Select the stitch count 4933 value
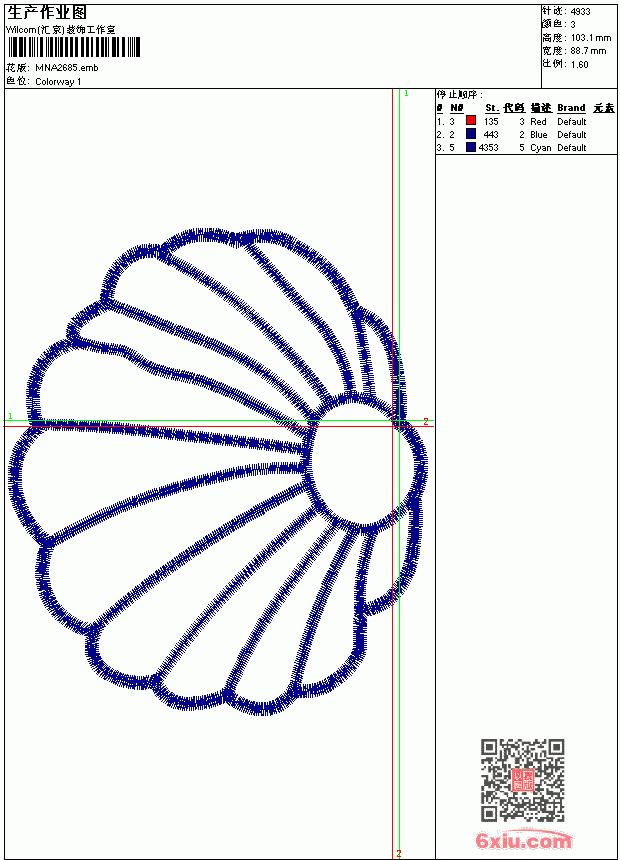Screen dimensions: 620x860 tap(580, 12)
